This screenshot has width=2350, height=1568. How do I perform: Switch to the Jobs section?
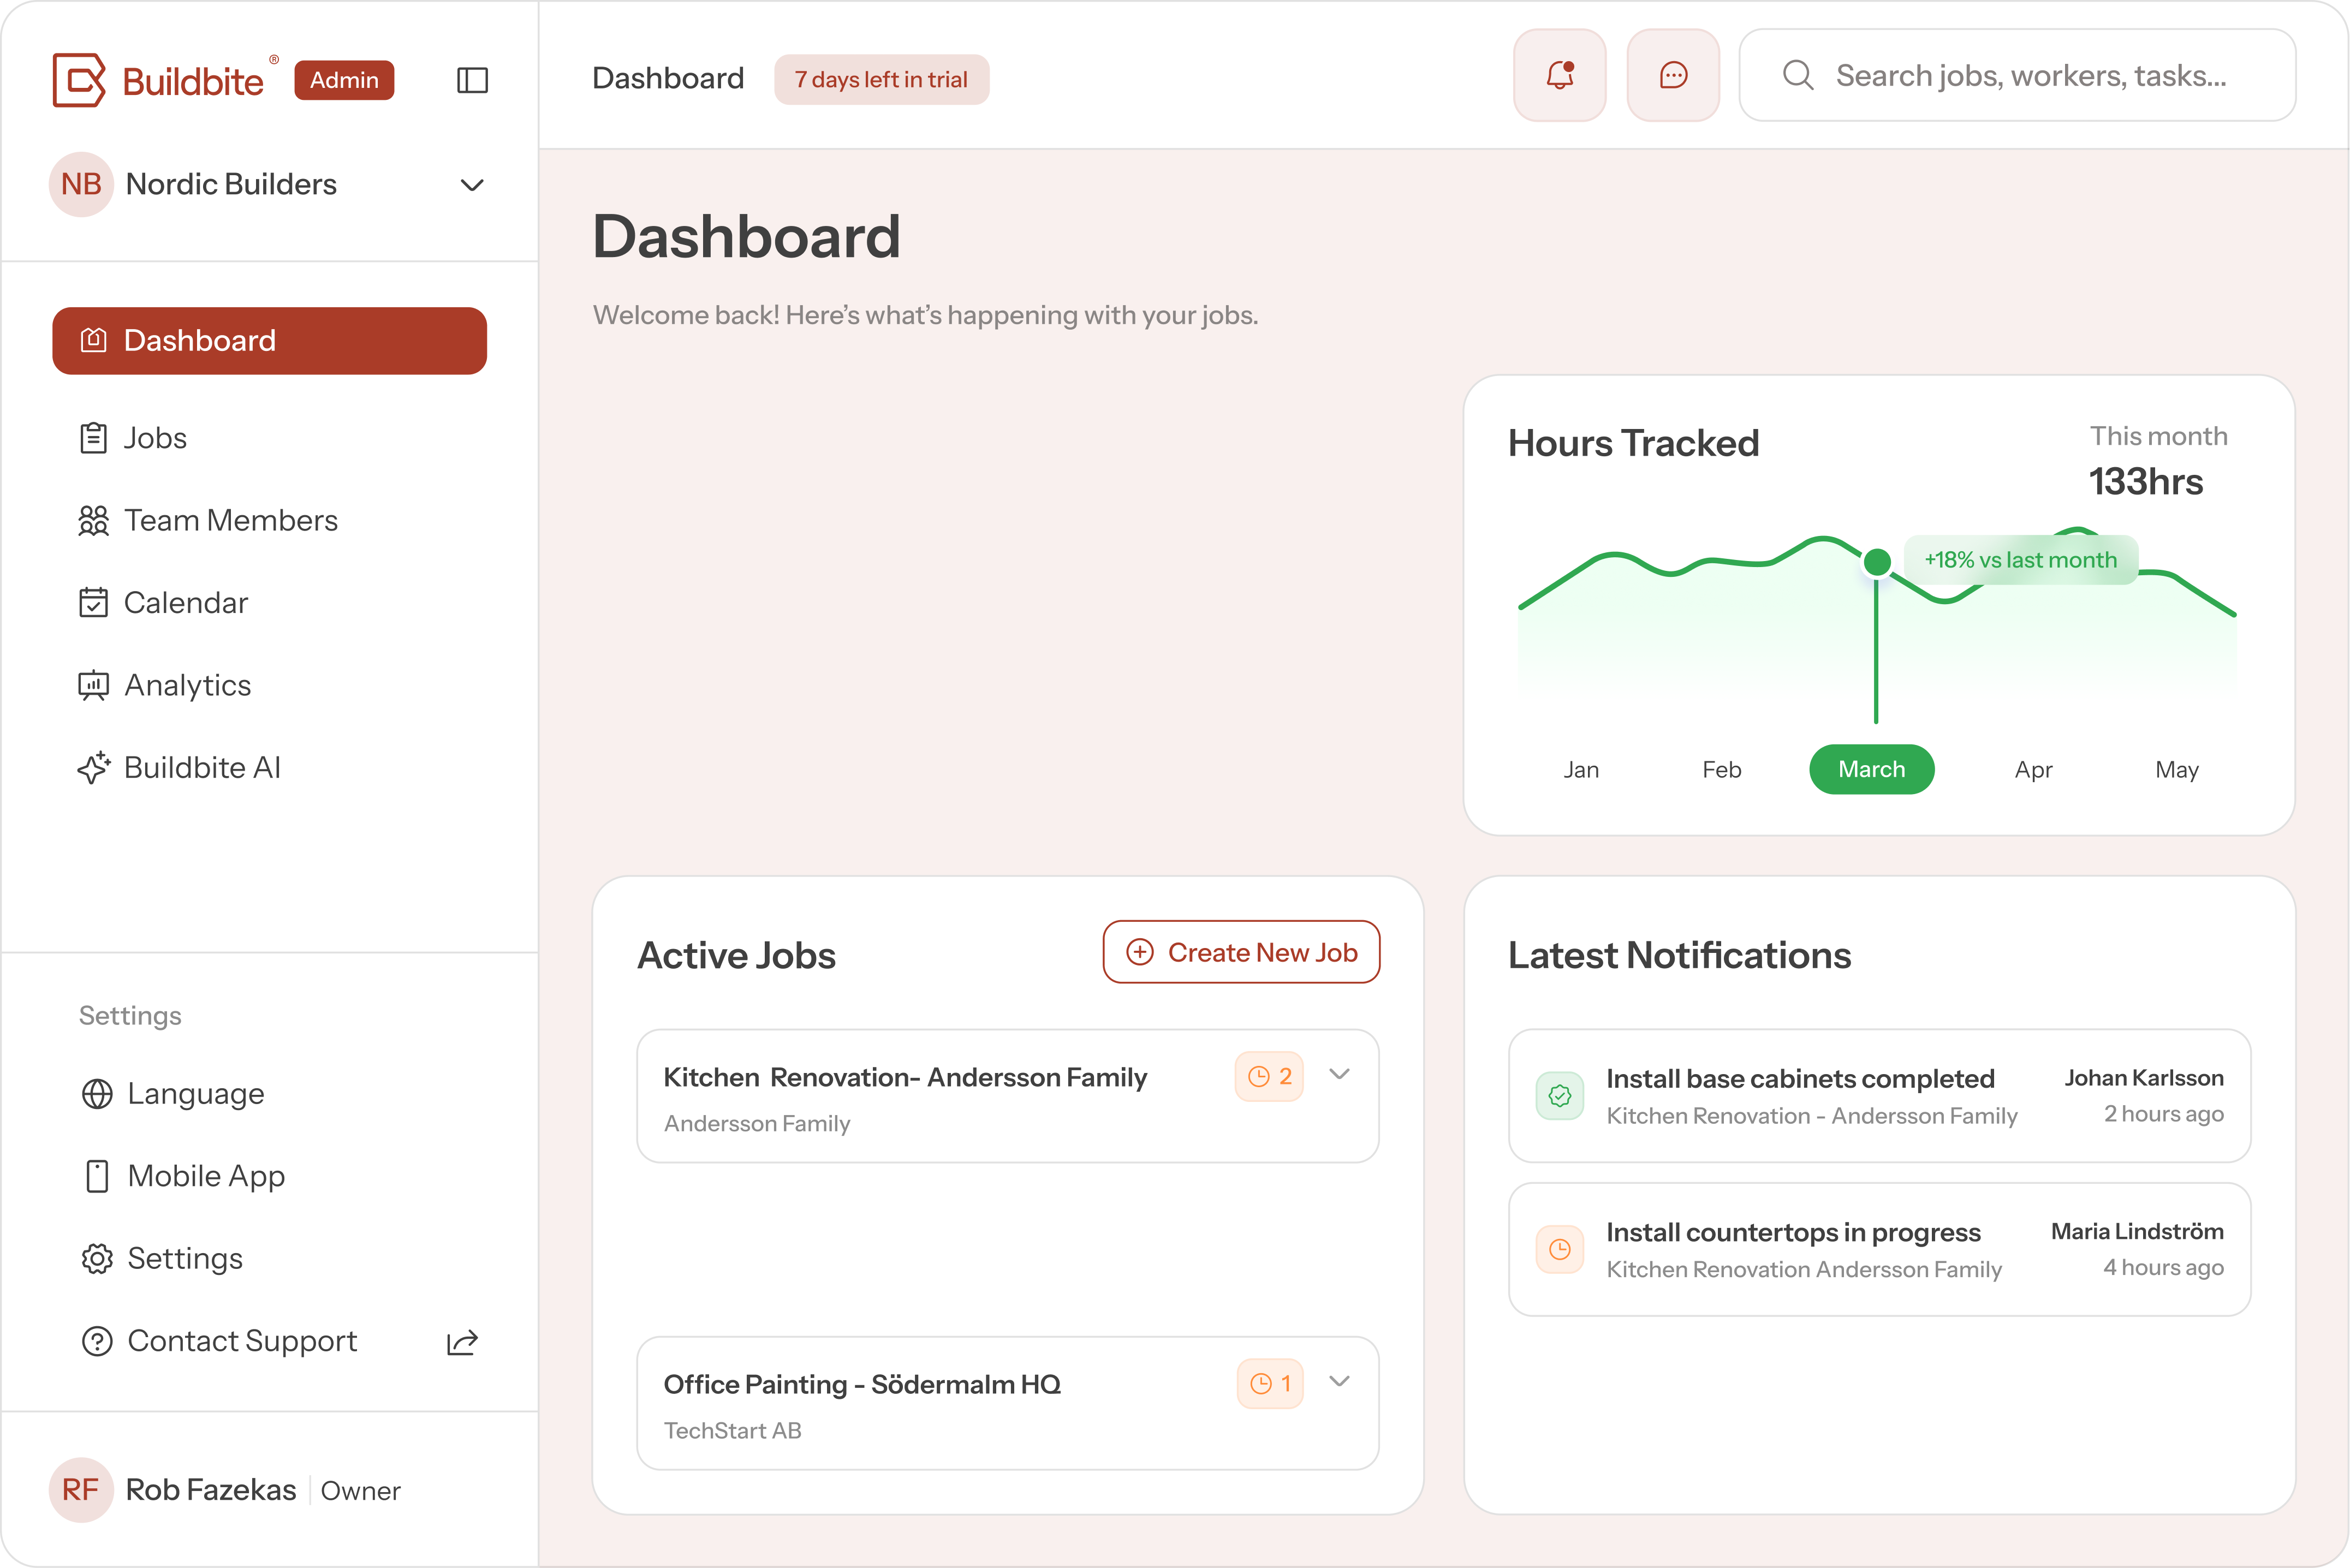(x=155, y=437)
